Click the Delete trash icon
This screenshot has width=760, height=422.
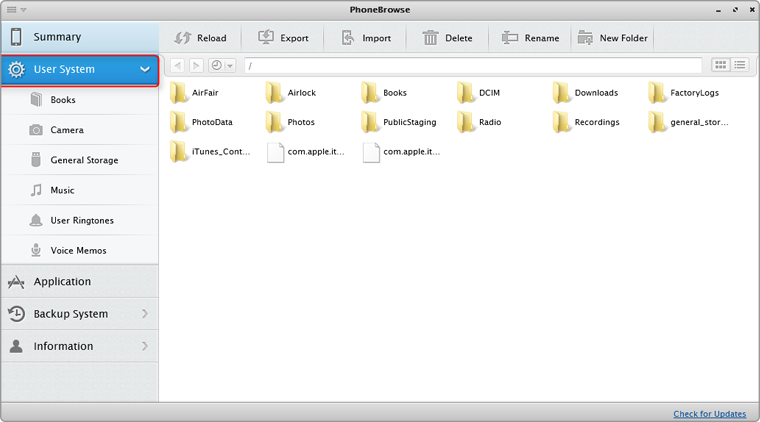tap(431, 38)
